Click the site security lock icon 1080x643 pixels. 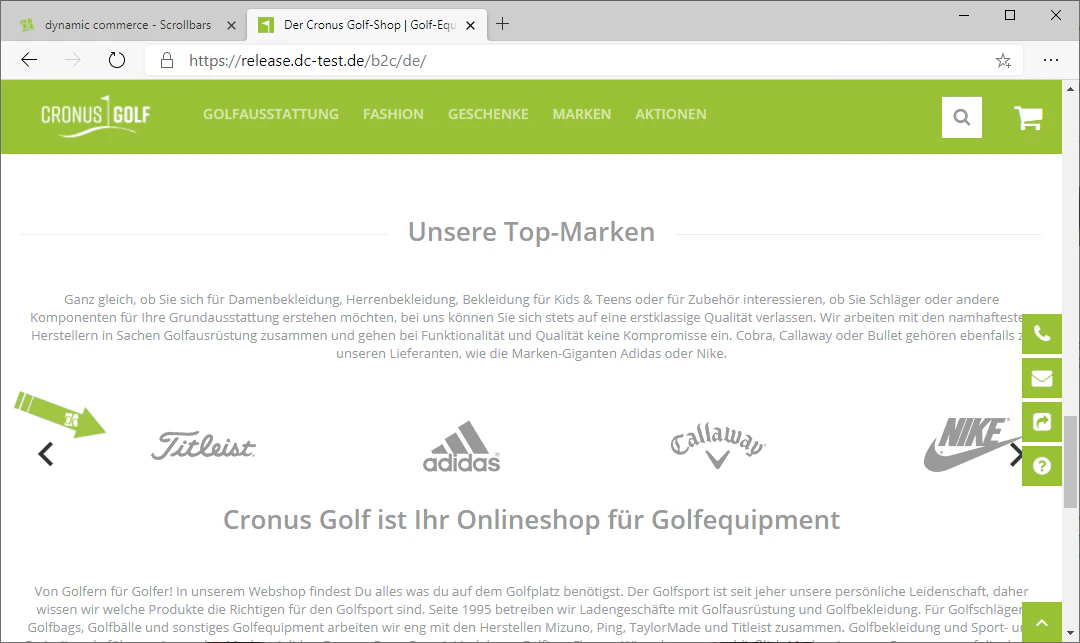point(167,61)
